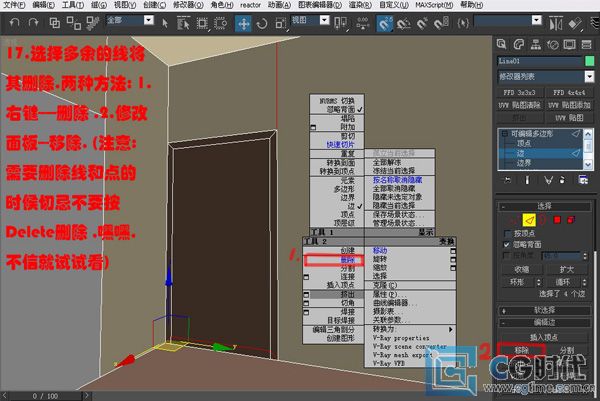Collapse the 可编辑多边形 stack tree node

tap(504, 134)
